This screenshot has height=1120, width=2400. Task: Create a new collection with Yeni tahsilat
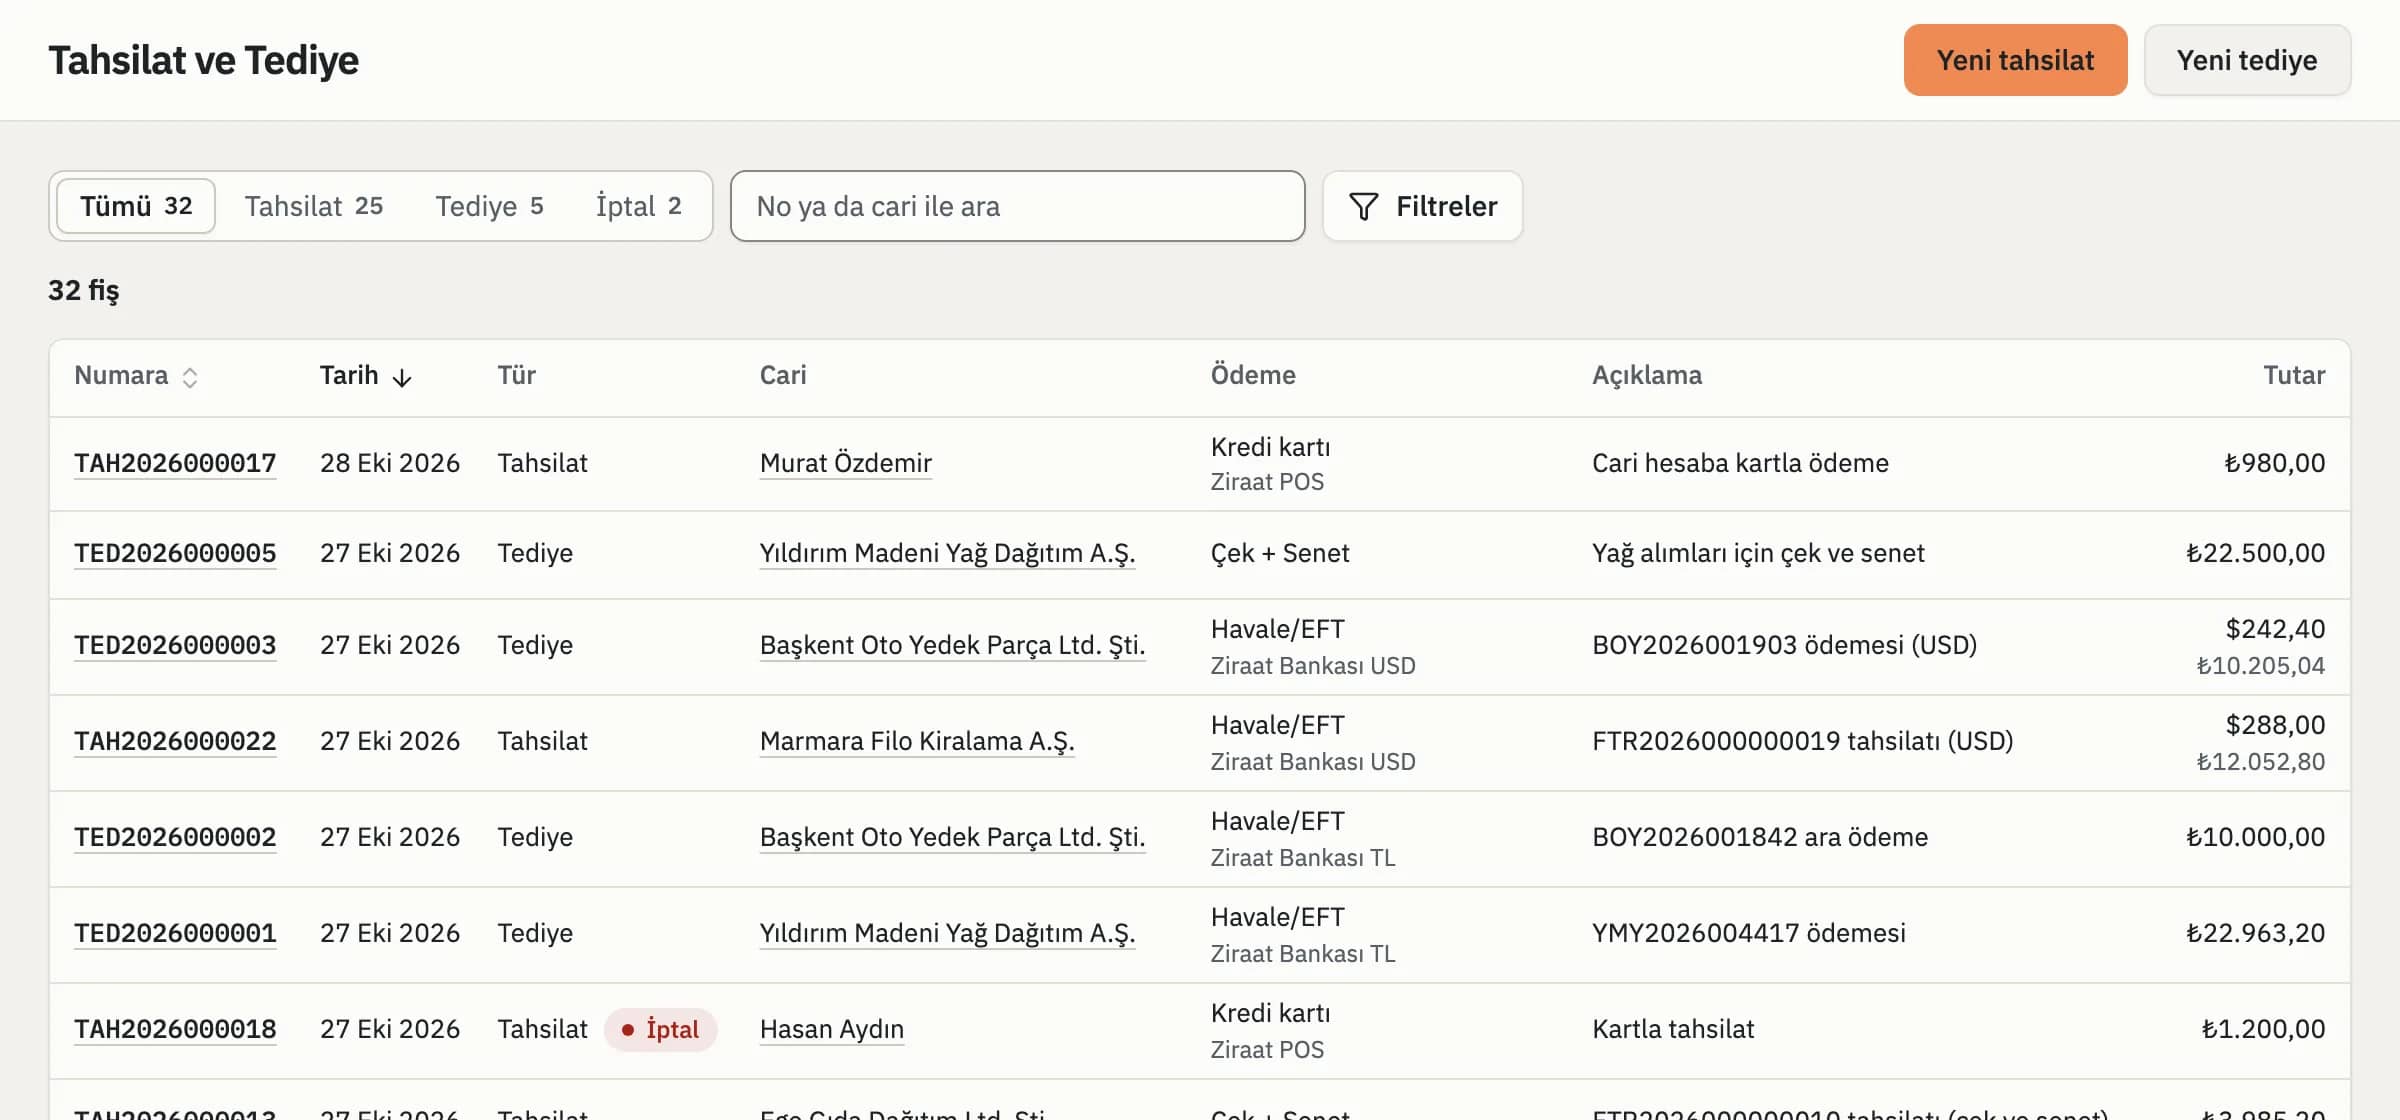pyautogui.click(x=2015, y=60)
